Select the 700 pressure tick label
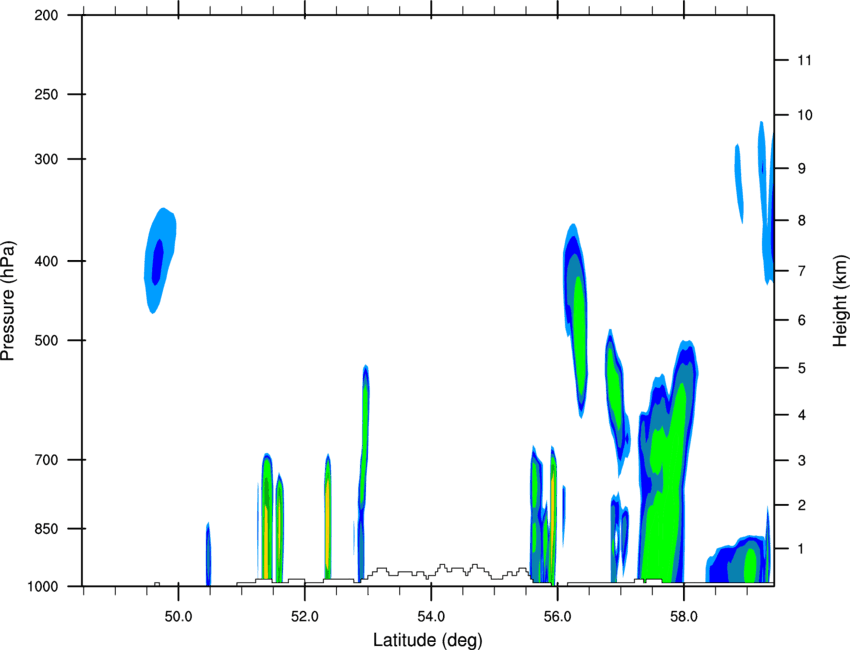 tap(47, 460)
